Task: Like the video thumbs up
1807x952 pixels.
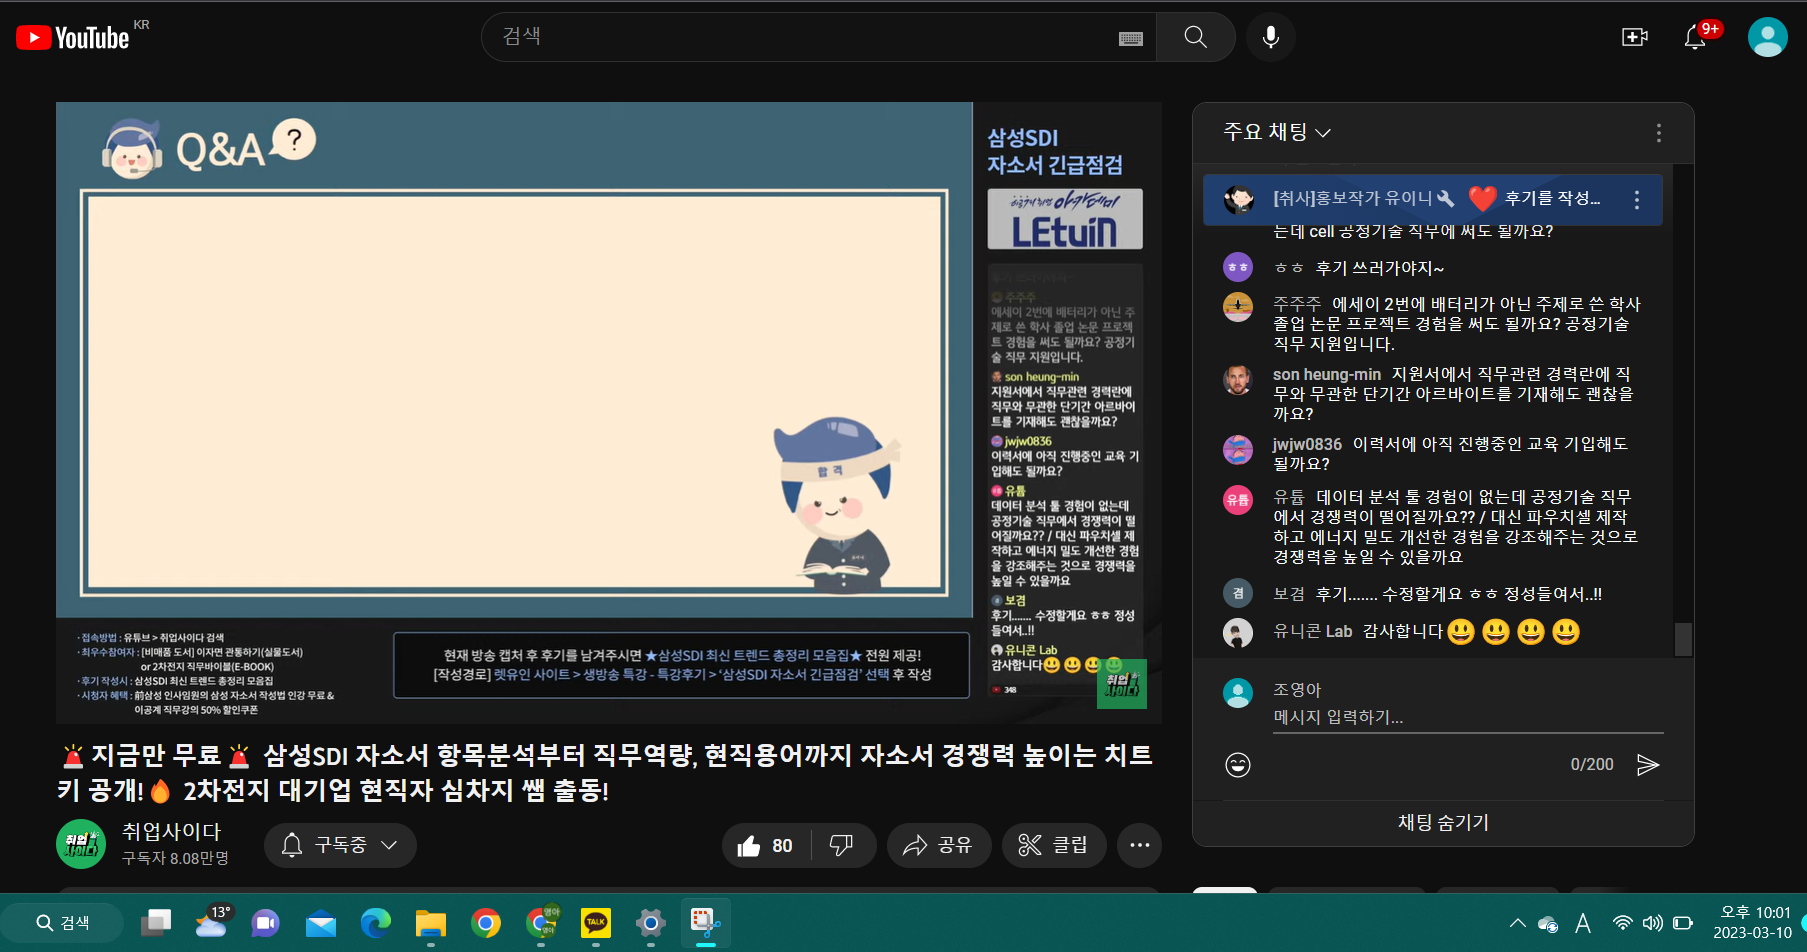Action: click(x=766, y=846)
